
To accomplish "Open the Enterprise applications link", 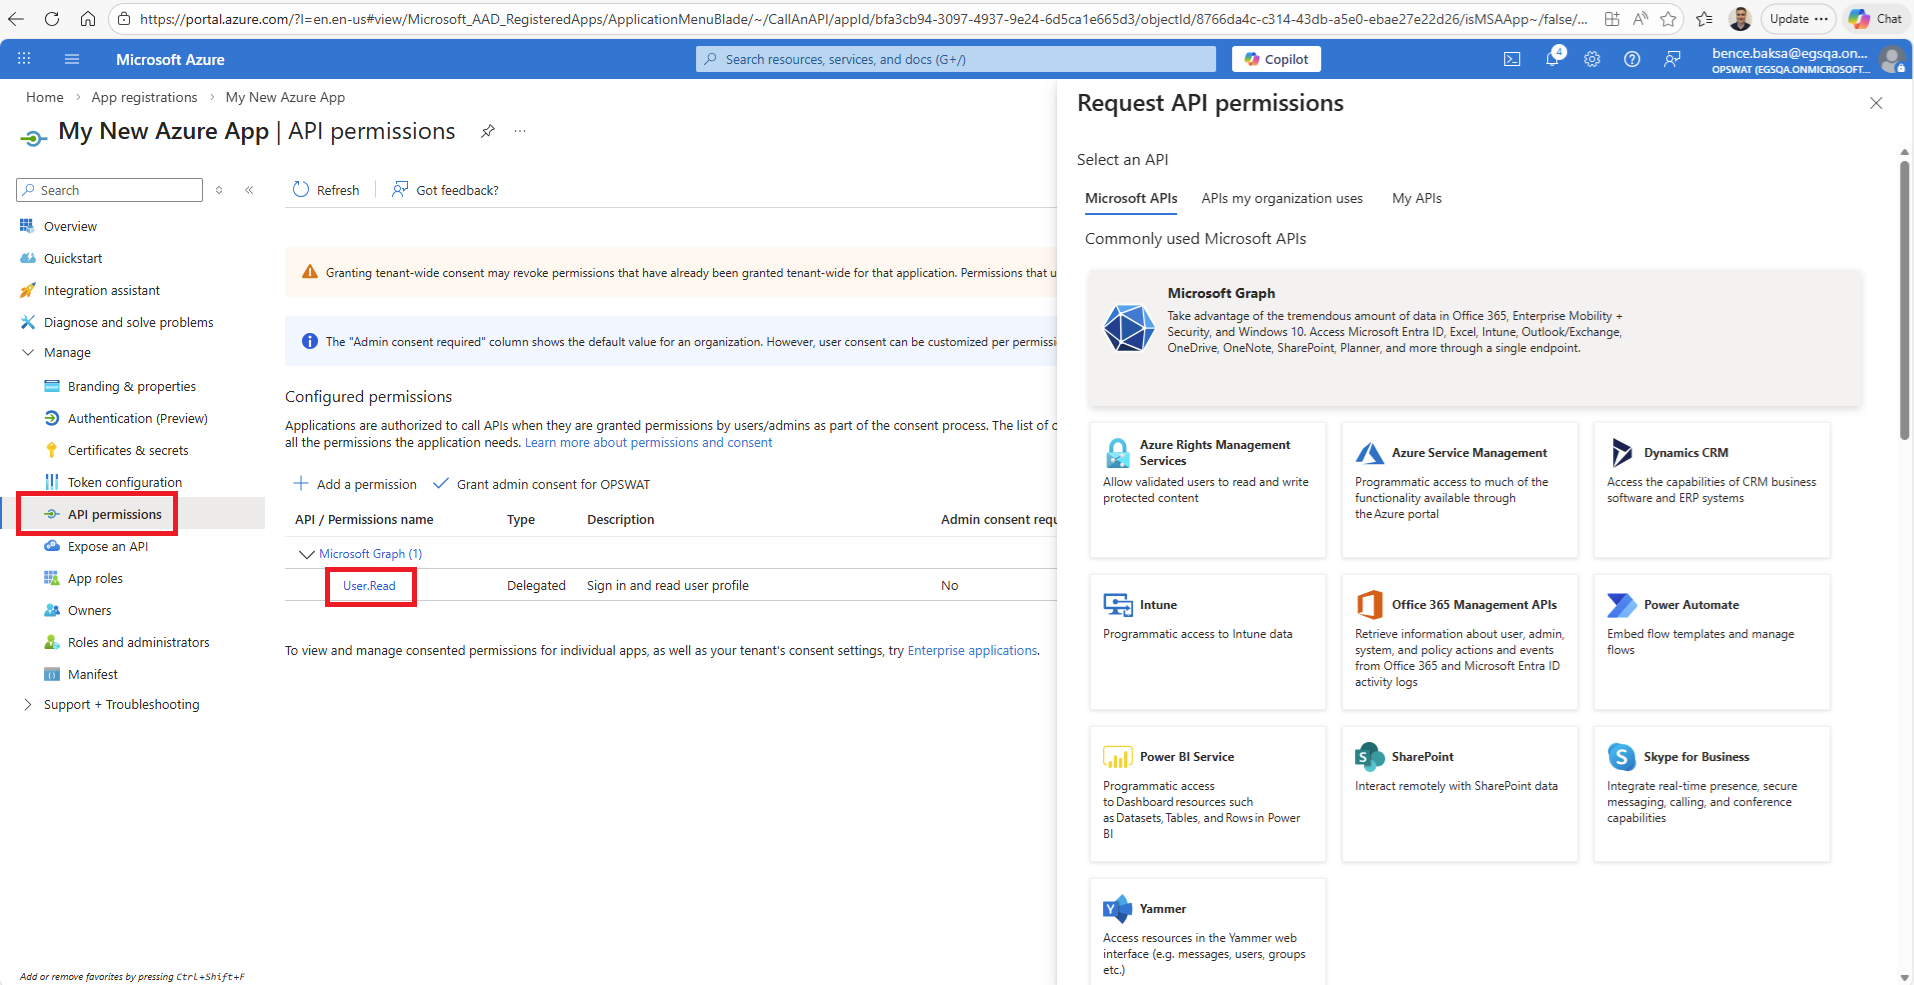I will click(971, 651).
